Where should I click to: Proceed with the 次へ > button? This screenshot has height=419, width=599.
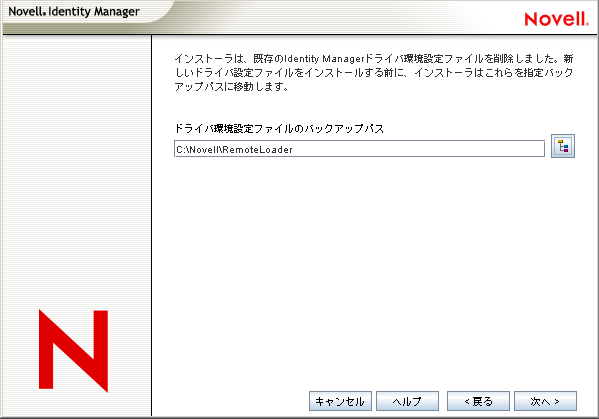[x=545, y=401]
